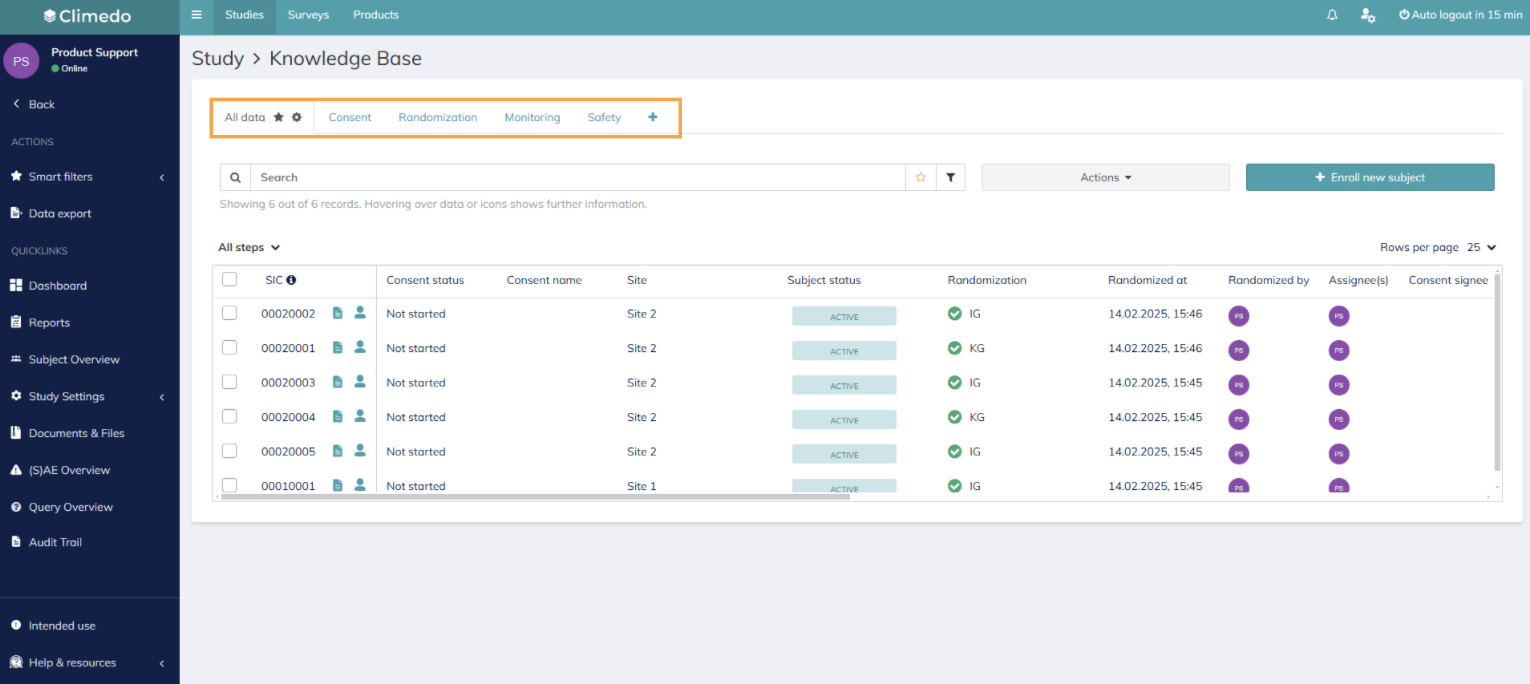Open the Surveys menu in top bar

click(308, 15)
